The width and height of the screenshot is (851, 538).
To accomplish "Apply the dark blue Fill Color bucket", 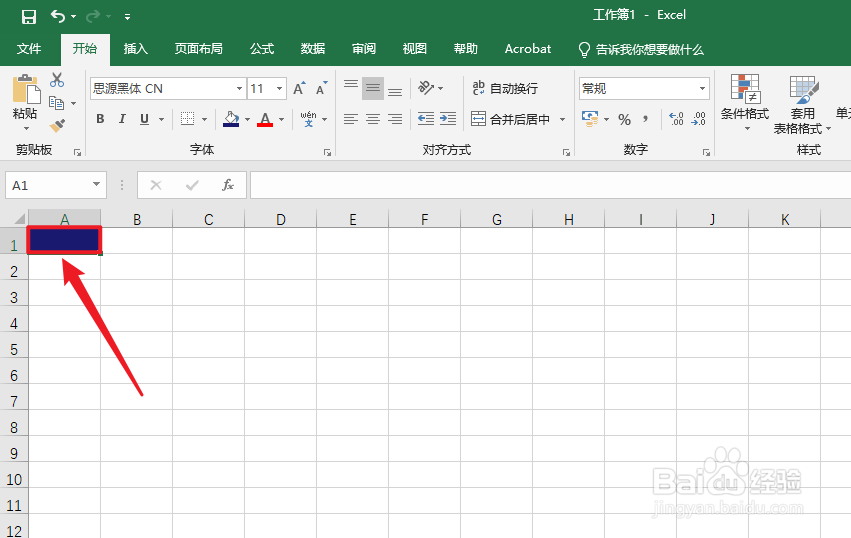I will coord(231,119).
